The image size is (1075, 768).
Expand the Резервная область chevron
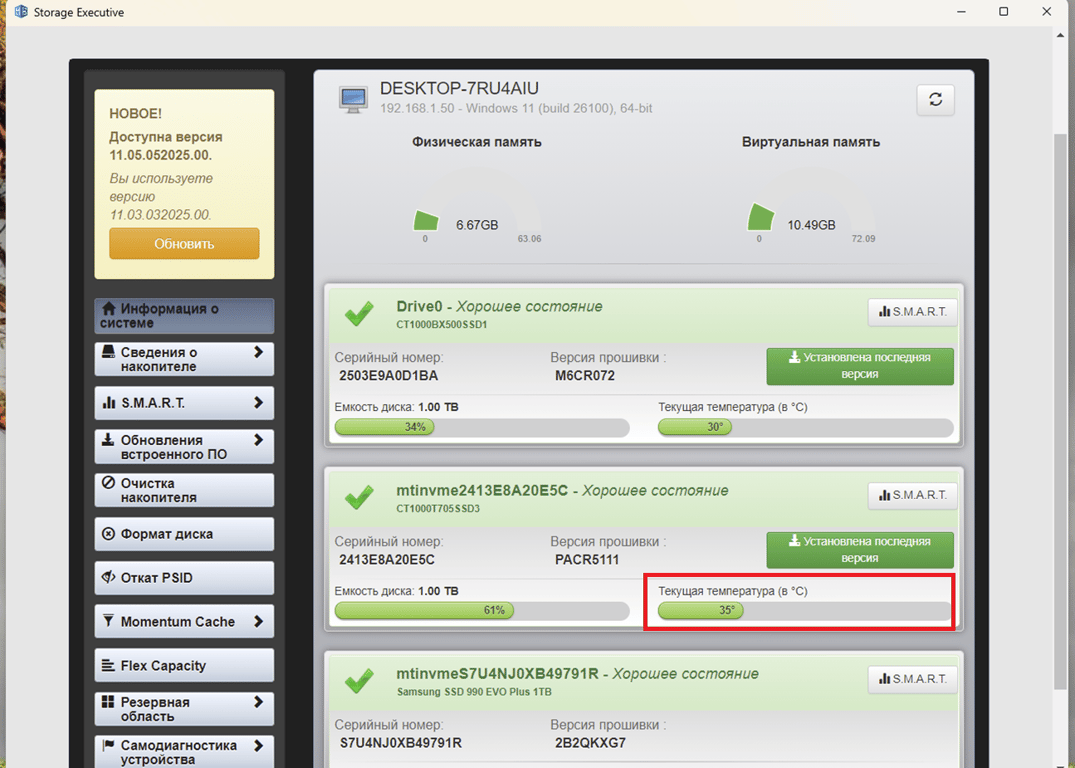(258, 703)
